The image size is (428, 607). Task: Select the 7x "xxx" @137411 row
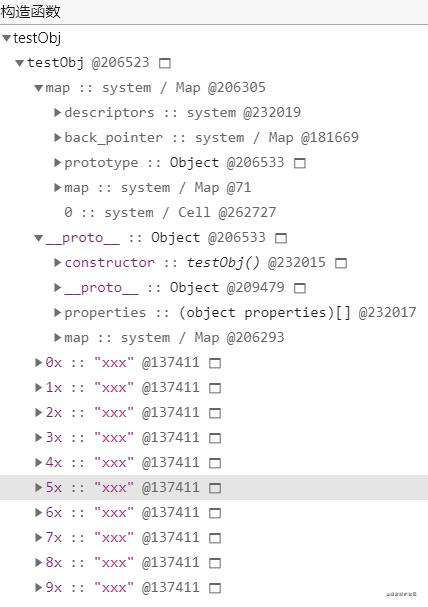click(214, 538)
